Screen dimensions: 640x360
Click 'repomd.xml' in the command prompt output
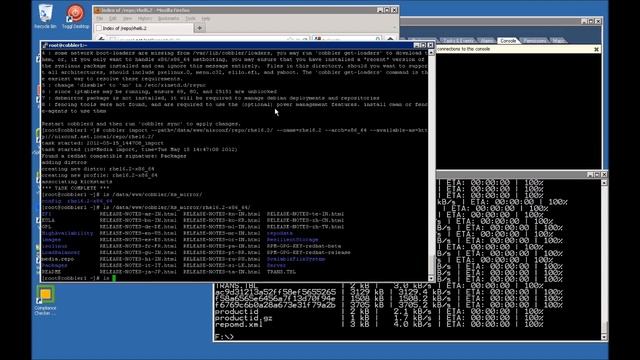pyautogui.click(x=239, y=324)
